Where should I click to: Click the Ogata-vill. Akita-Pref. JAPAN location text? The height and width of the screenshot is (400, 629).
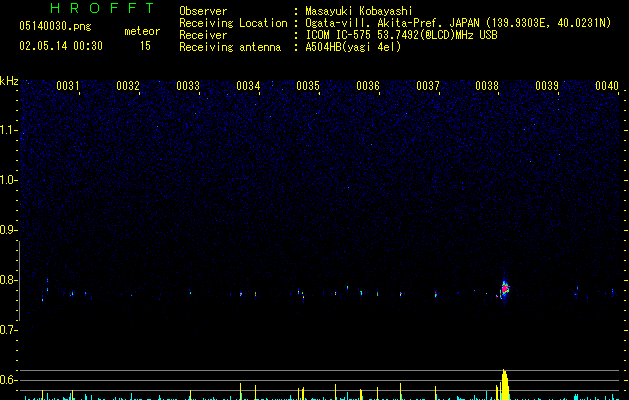point(458,23)
